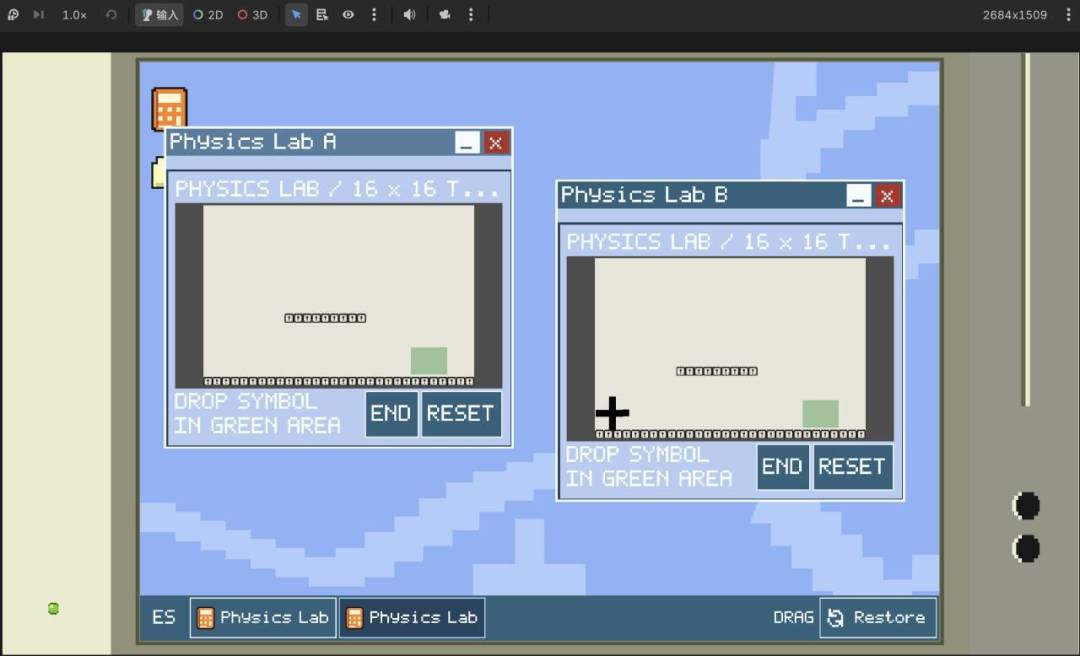Close the Physics Lab B window
1080x656 pixels.
[886, 196]
